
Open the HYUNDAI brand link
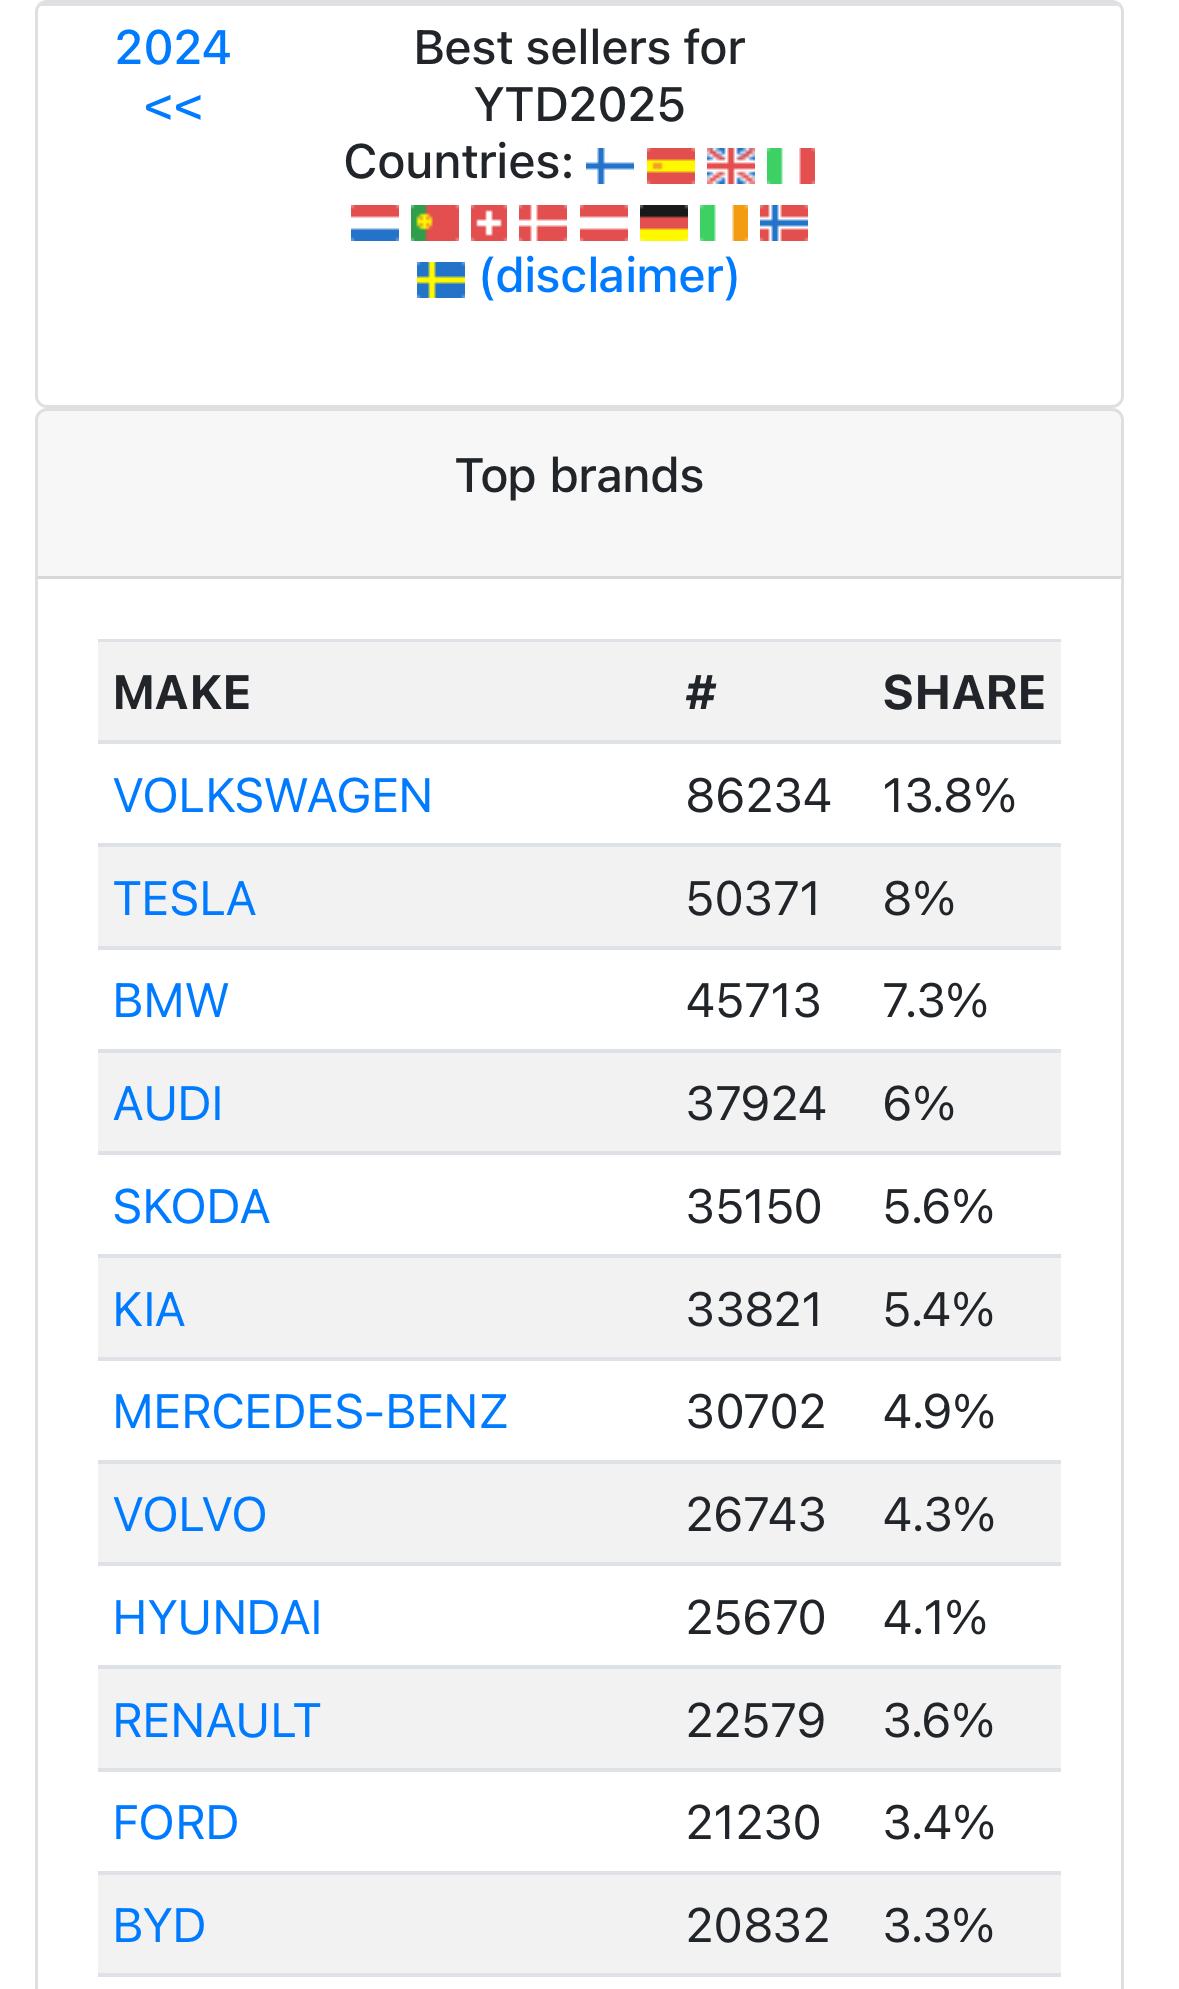pos(217,1618)
